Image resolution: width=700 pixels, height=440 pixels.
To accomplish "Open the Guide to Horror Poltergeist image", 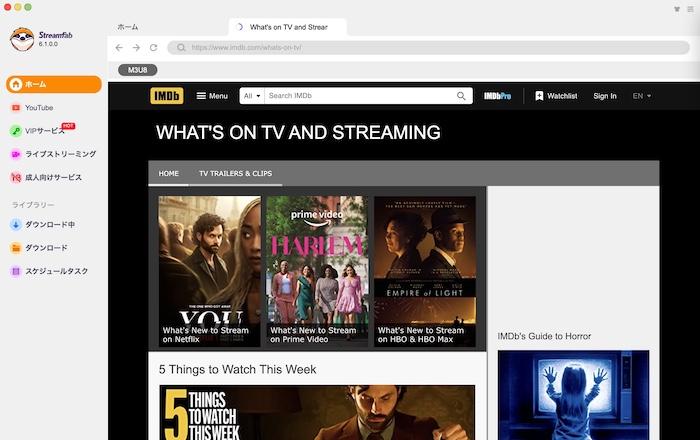I will click(573, 395).
